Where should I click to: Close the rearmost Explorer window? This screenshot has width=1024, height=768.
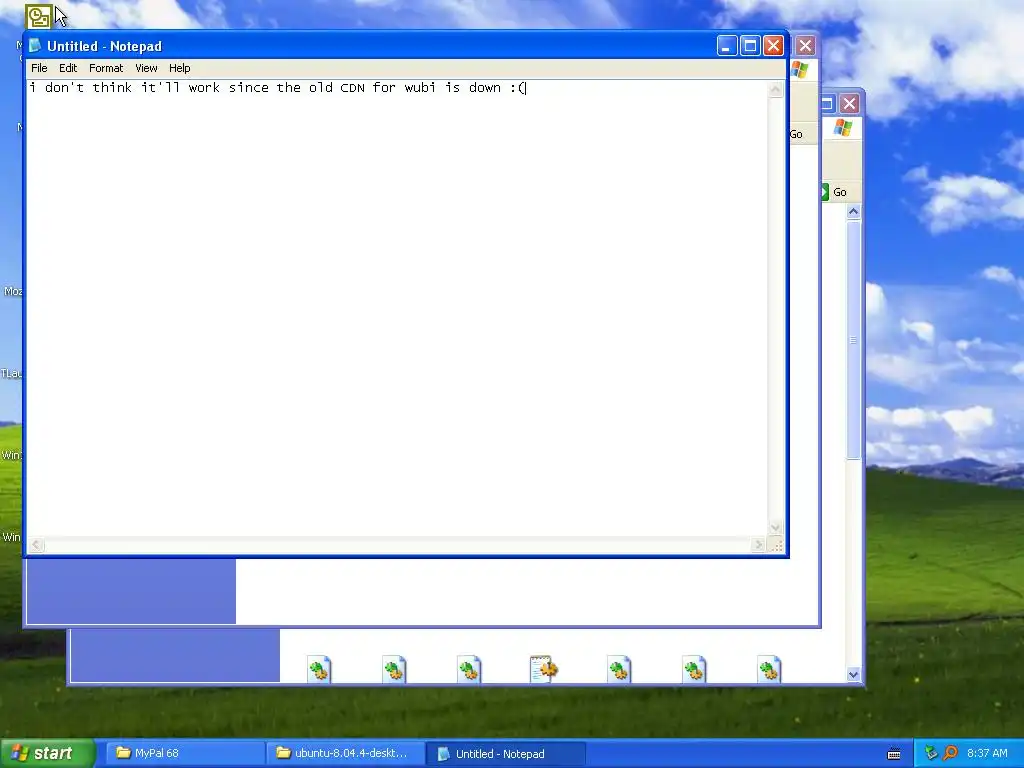click(849, 103)
